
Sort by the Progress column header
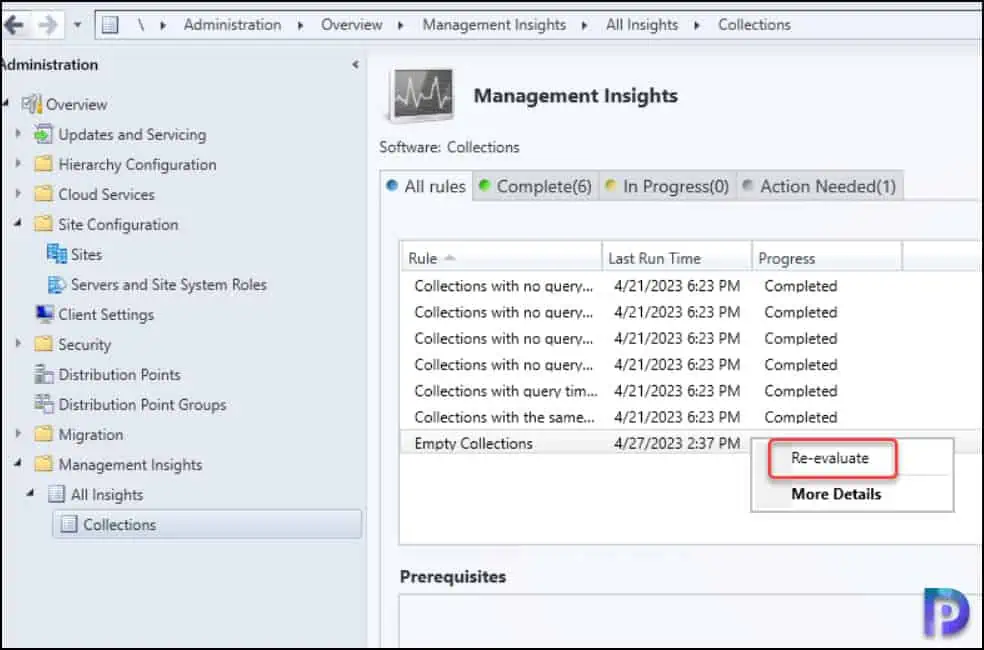point(827,258)
